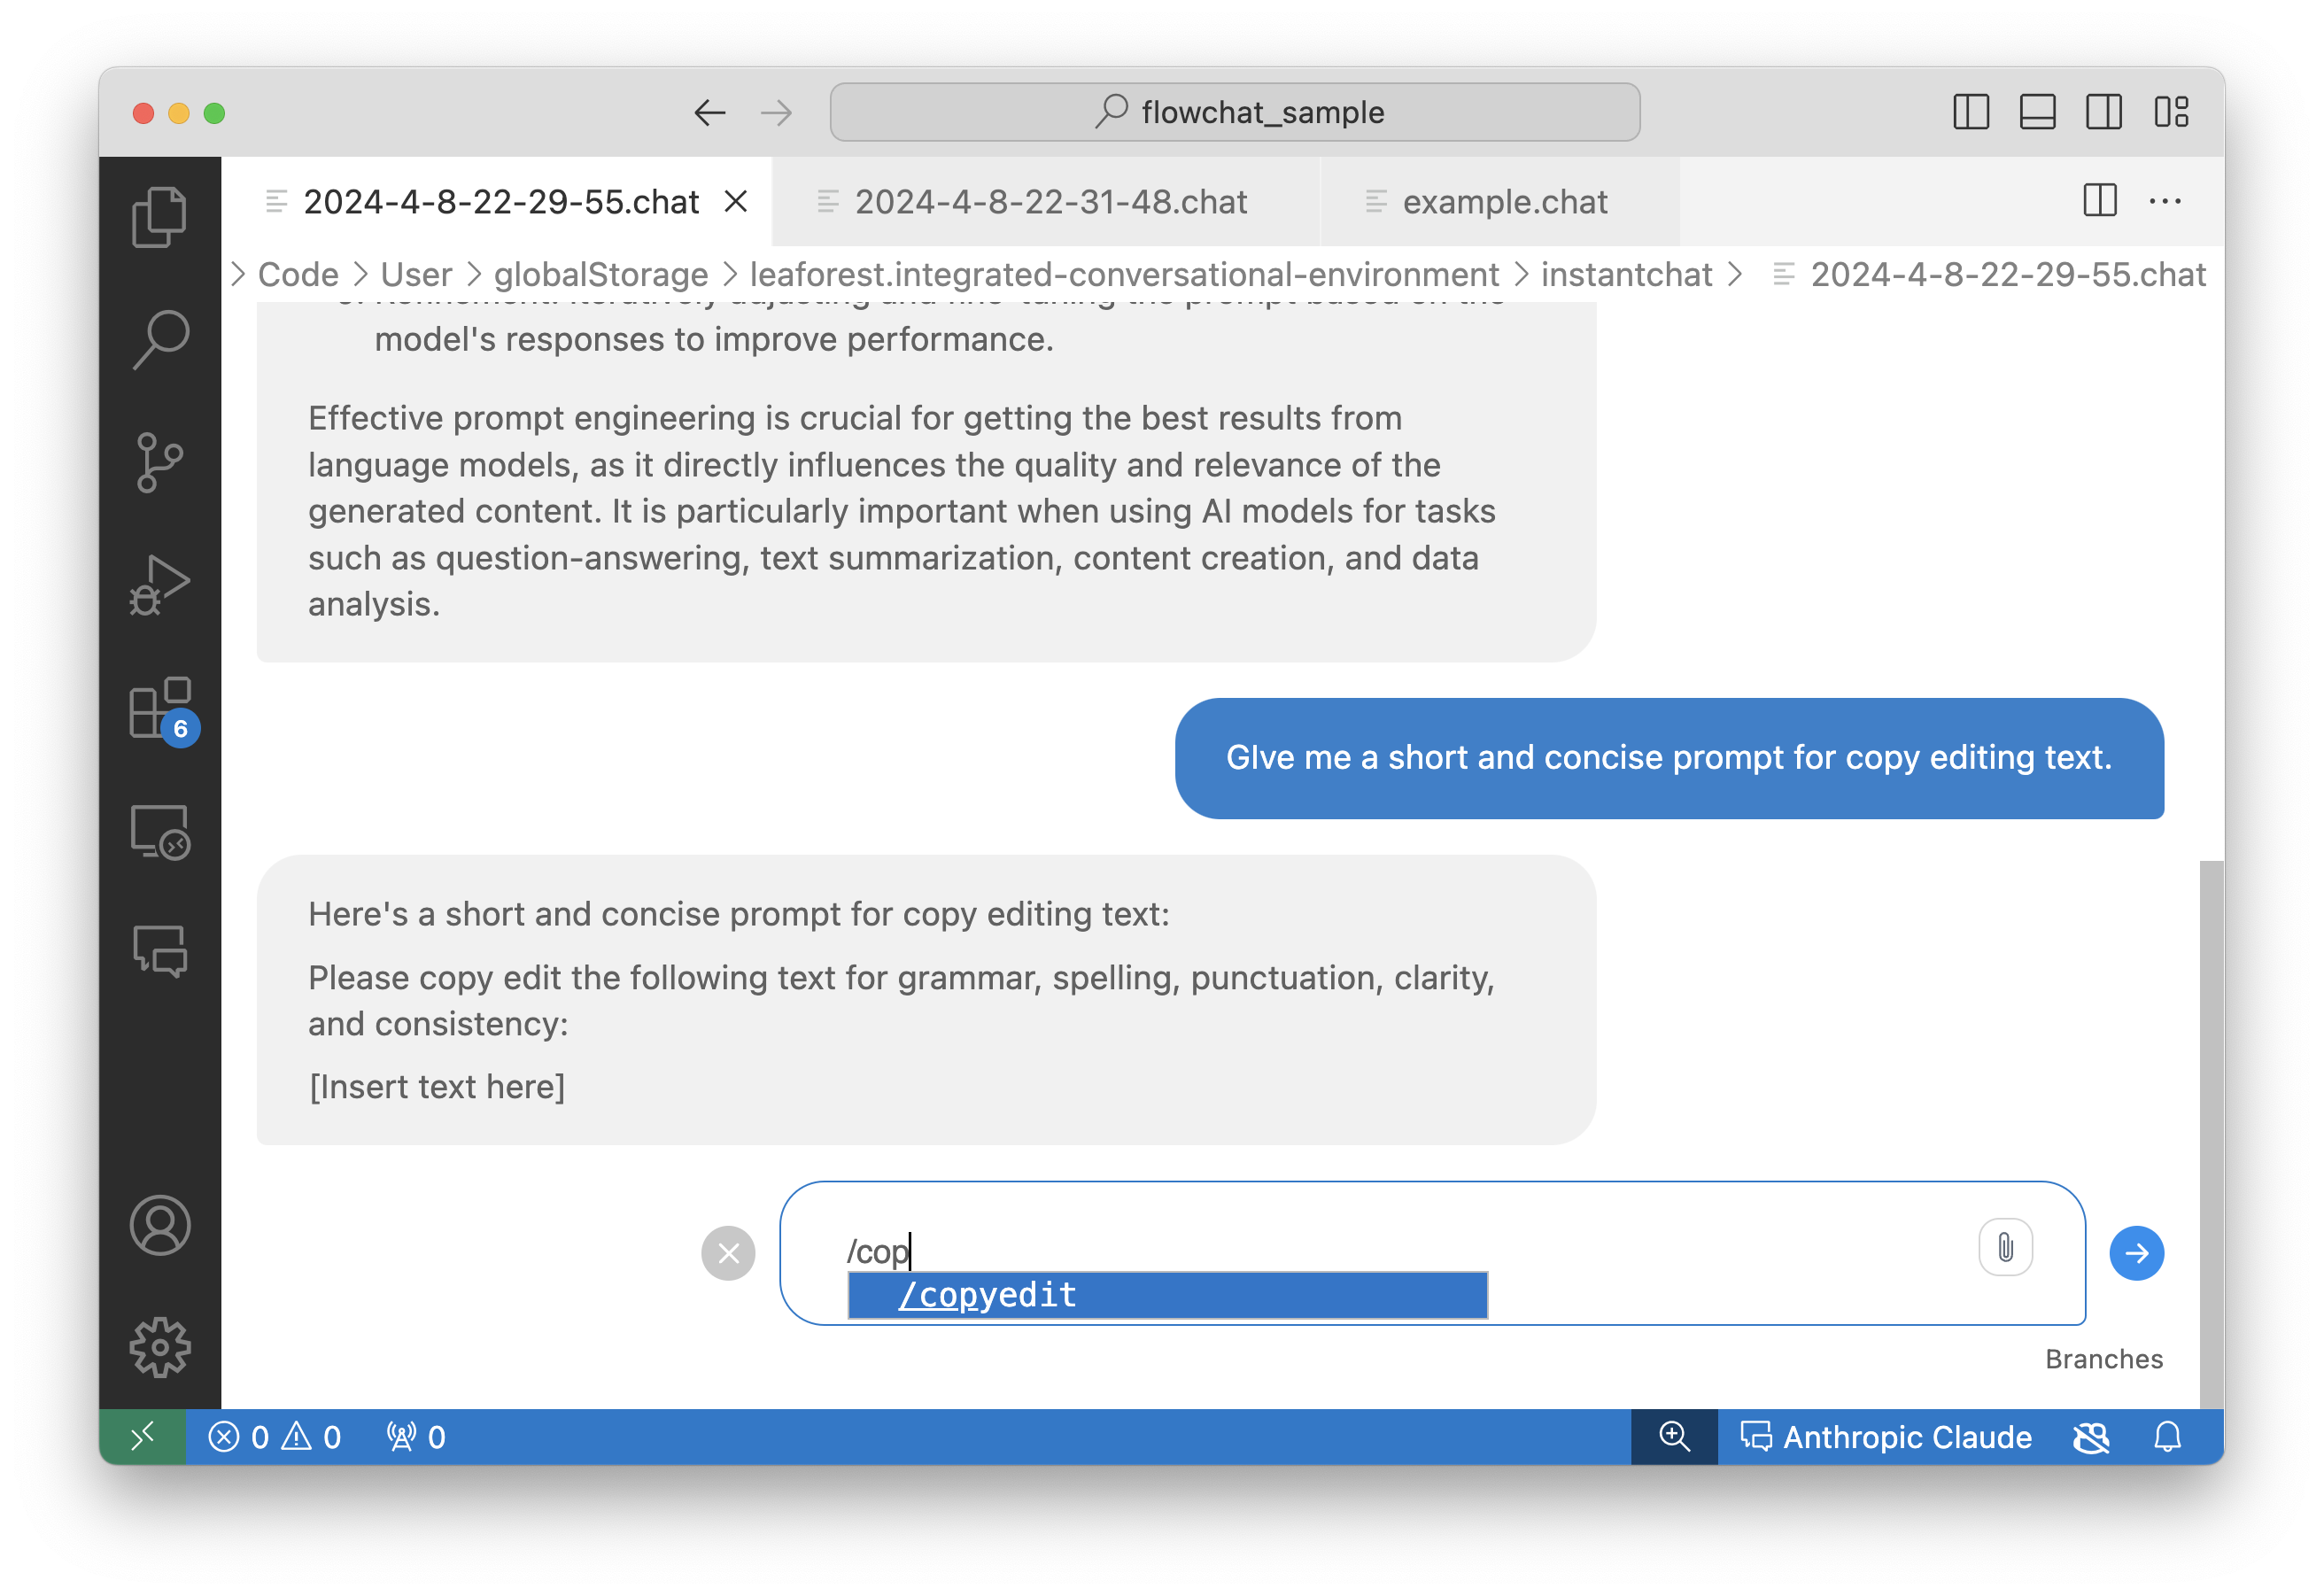This screenshot has height=1596, width=2324.
Task: Open the editor More Actions ellipsis menu
Action: pyautogui.click(x=2165, y=202)
